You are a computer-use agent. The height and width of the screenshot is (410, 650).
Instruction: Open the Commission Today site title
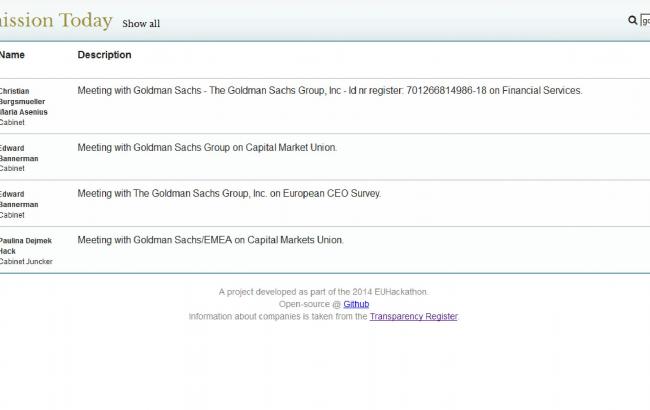tap(55, 20)
